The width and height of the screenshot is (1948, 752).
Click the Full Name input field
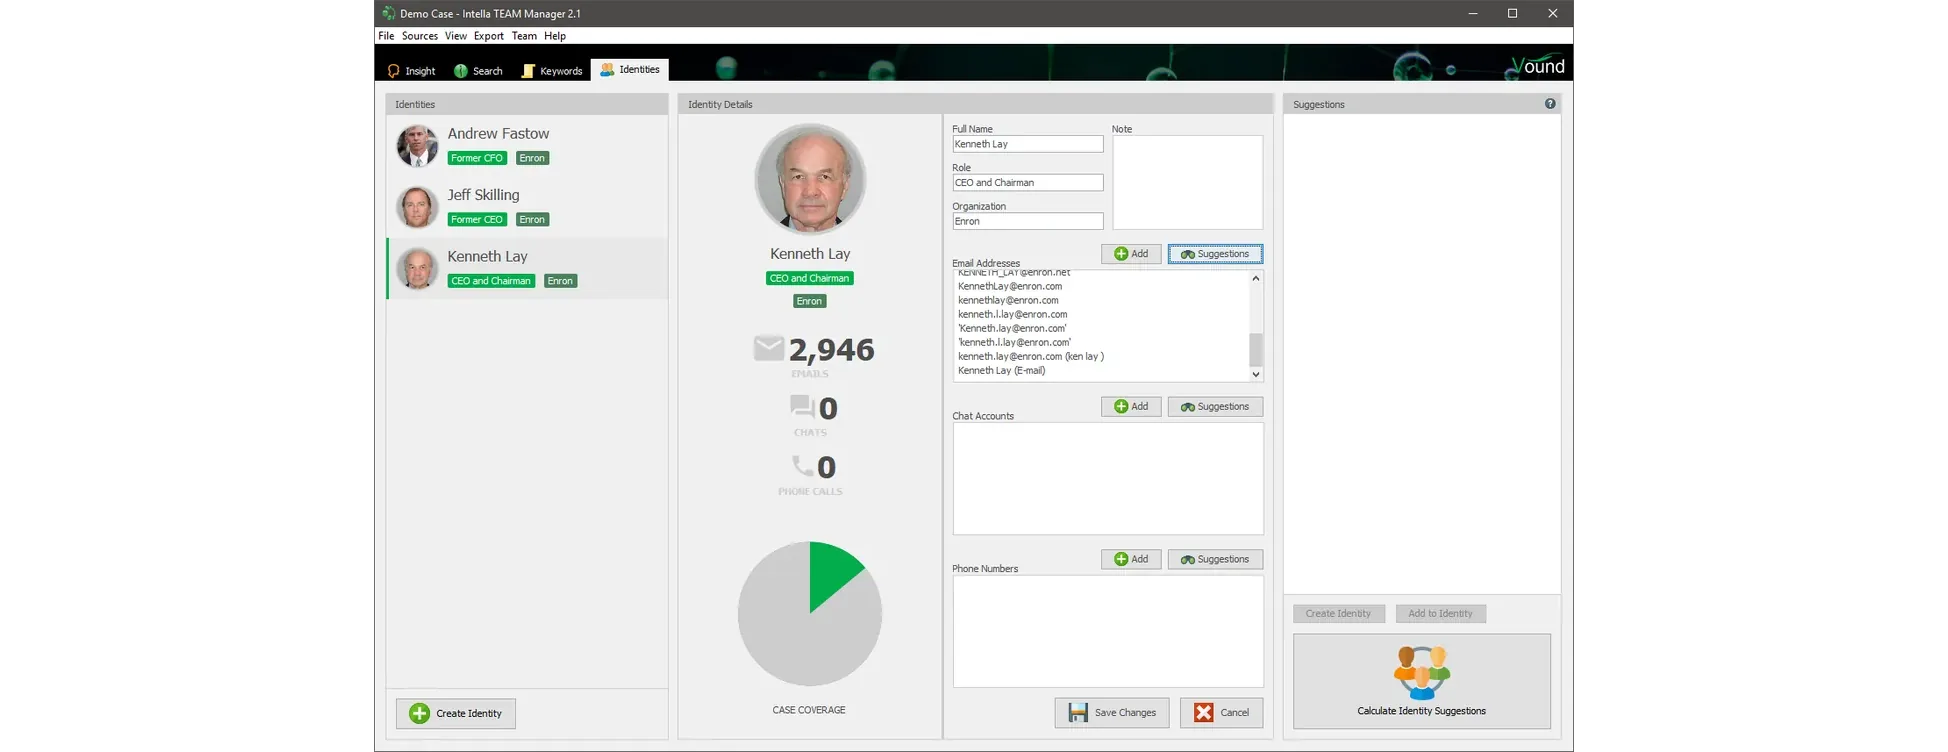pos(1027,144)
